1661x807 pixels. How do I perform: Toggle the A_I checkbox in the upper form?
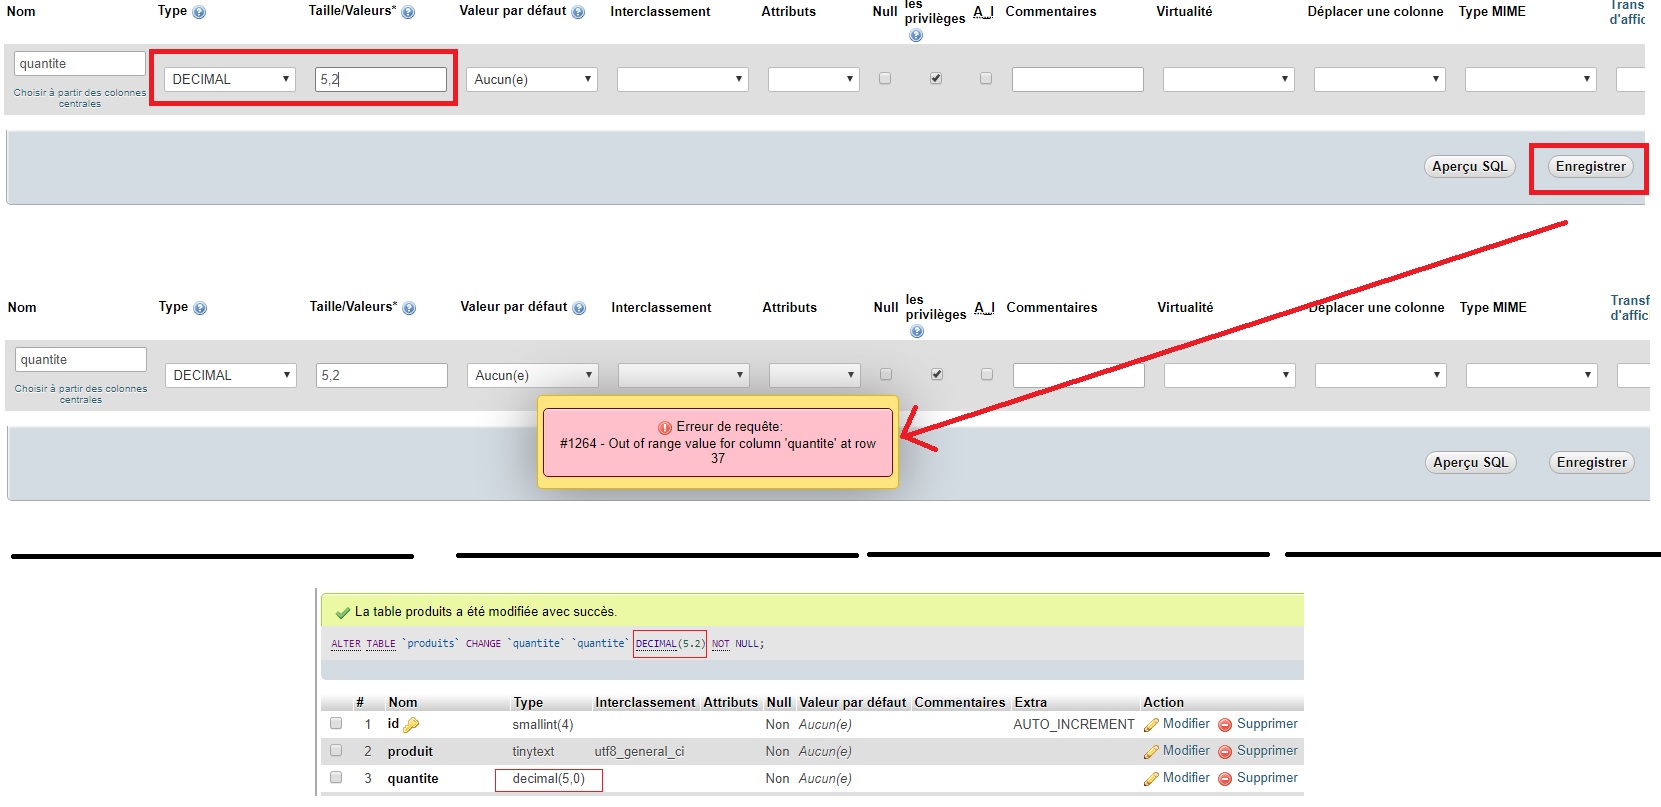(x=986, y=78)
